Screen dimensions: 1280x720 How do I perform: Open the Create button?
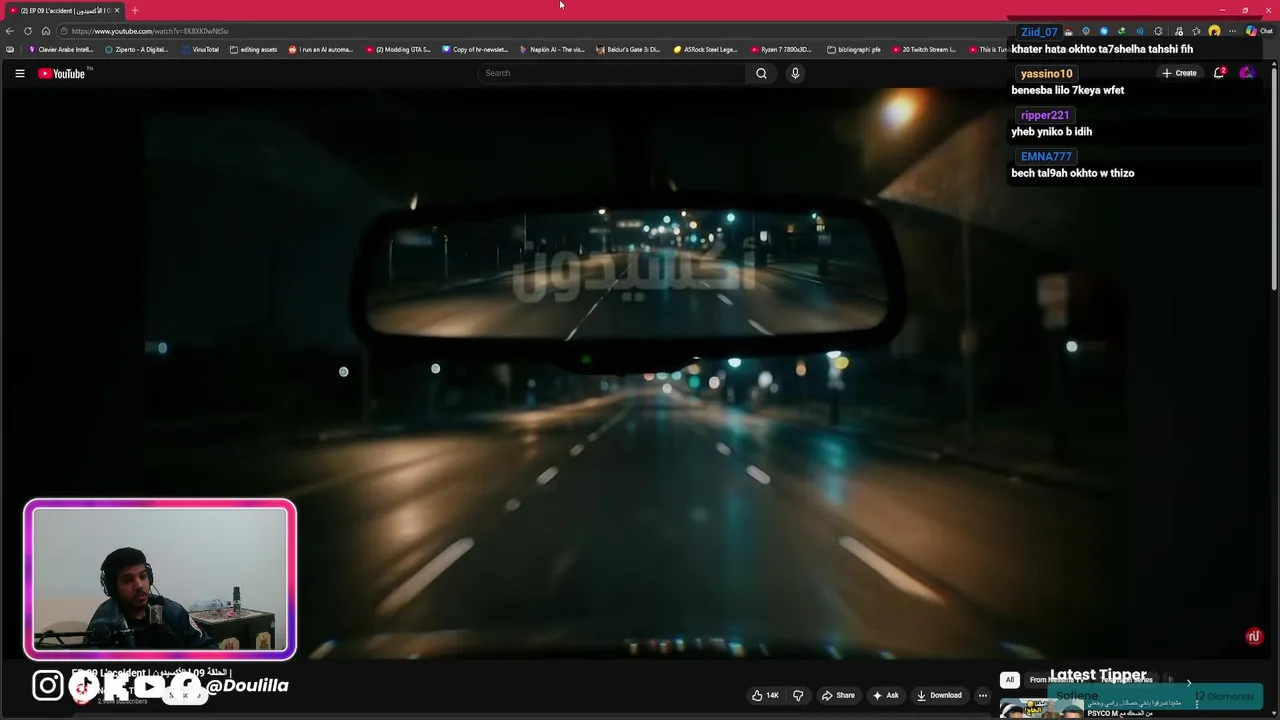tap(1179, 73)
